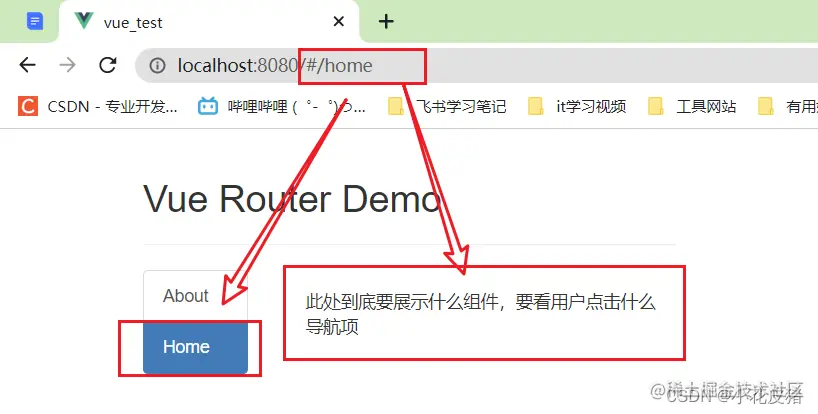Select the vue_test tab

209,22
